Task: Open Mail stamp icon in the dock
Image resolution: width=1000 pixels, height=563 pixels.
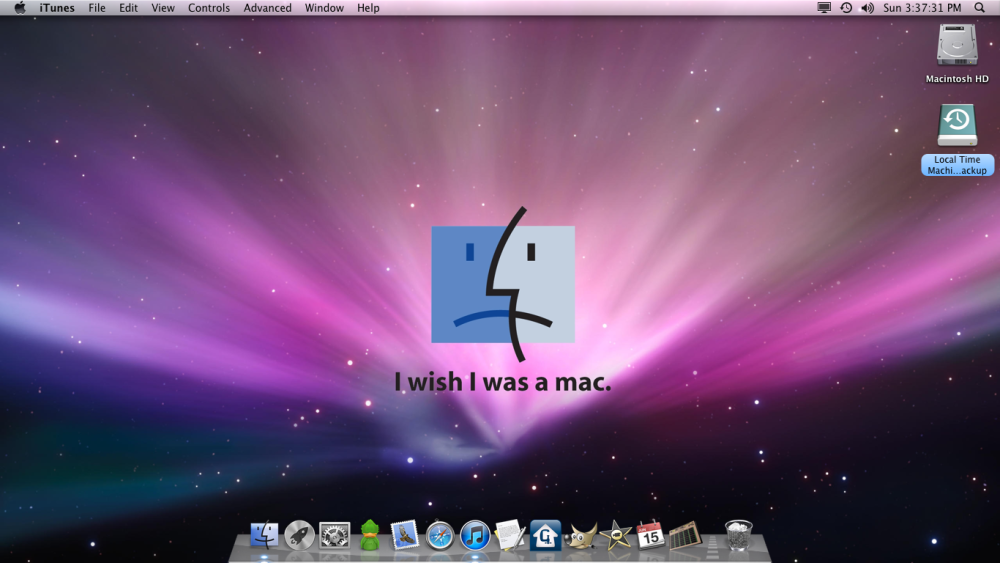Action: (x=404, y=535)
